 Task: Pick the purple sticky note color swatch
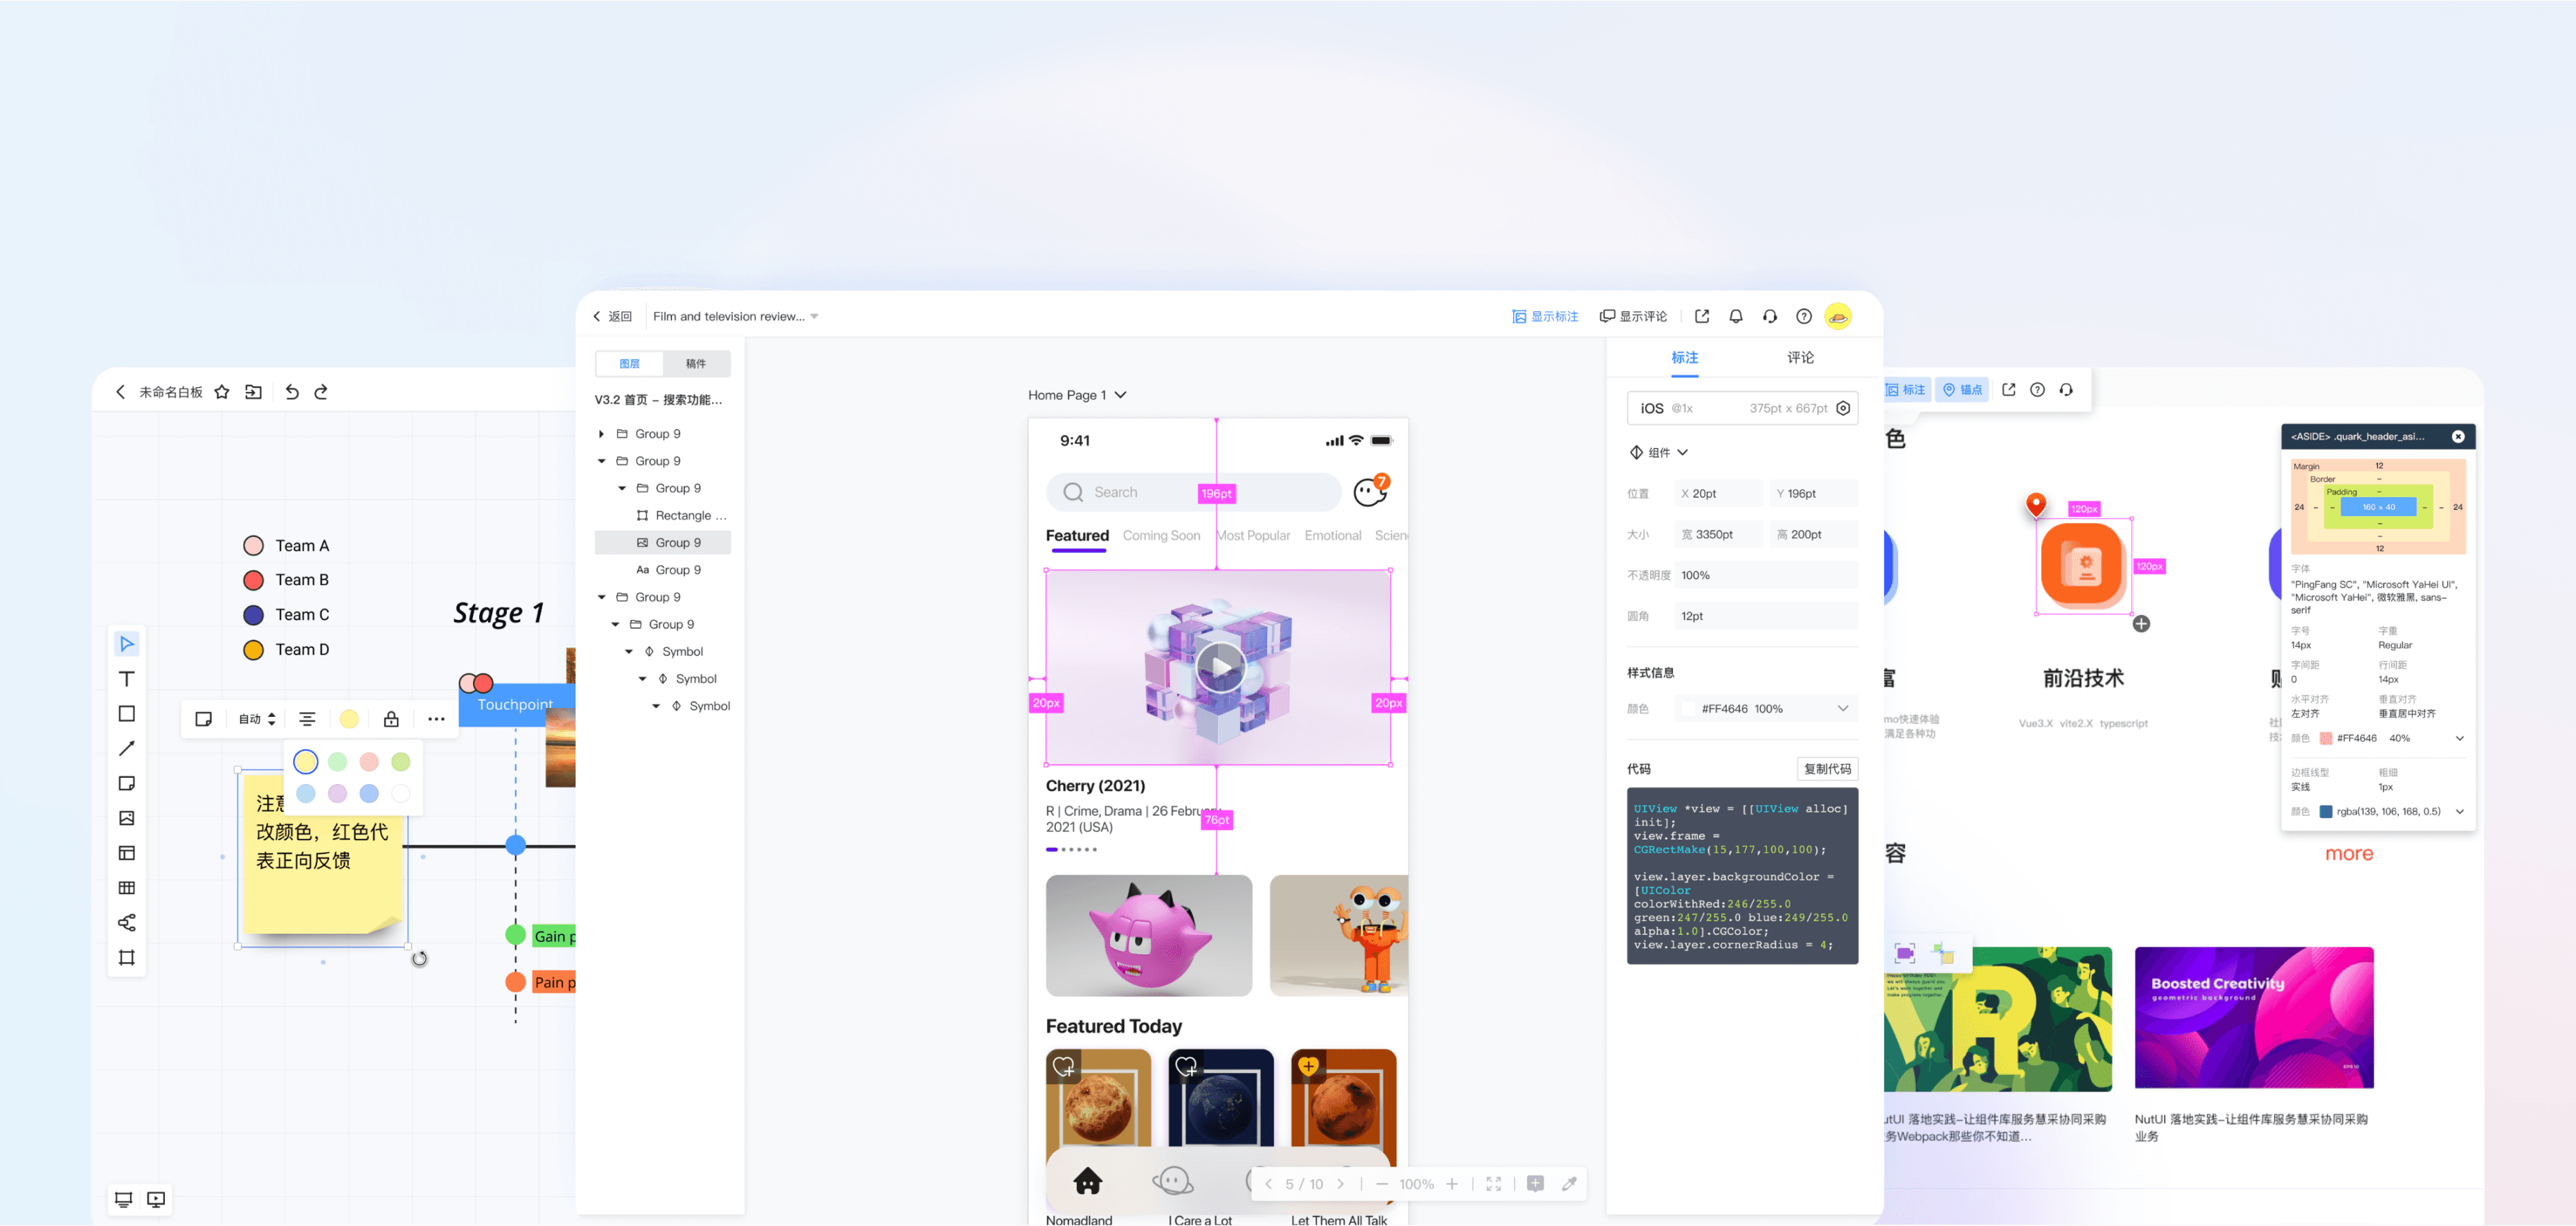[x=337, y=793]
